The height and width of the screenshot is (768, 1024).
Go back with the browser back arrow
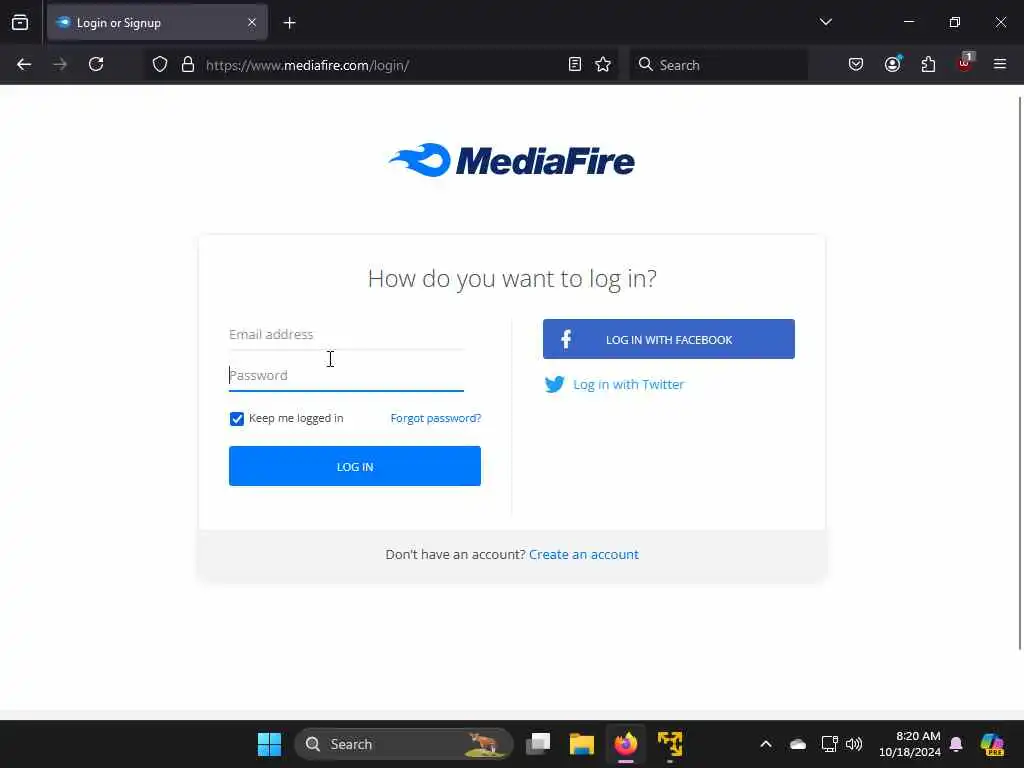24,64
